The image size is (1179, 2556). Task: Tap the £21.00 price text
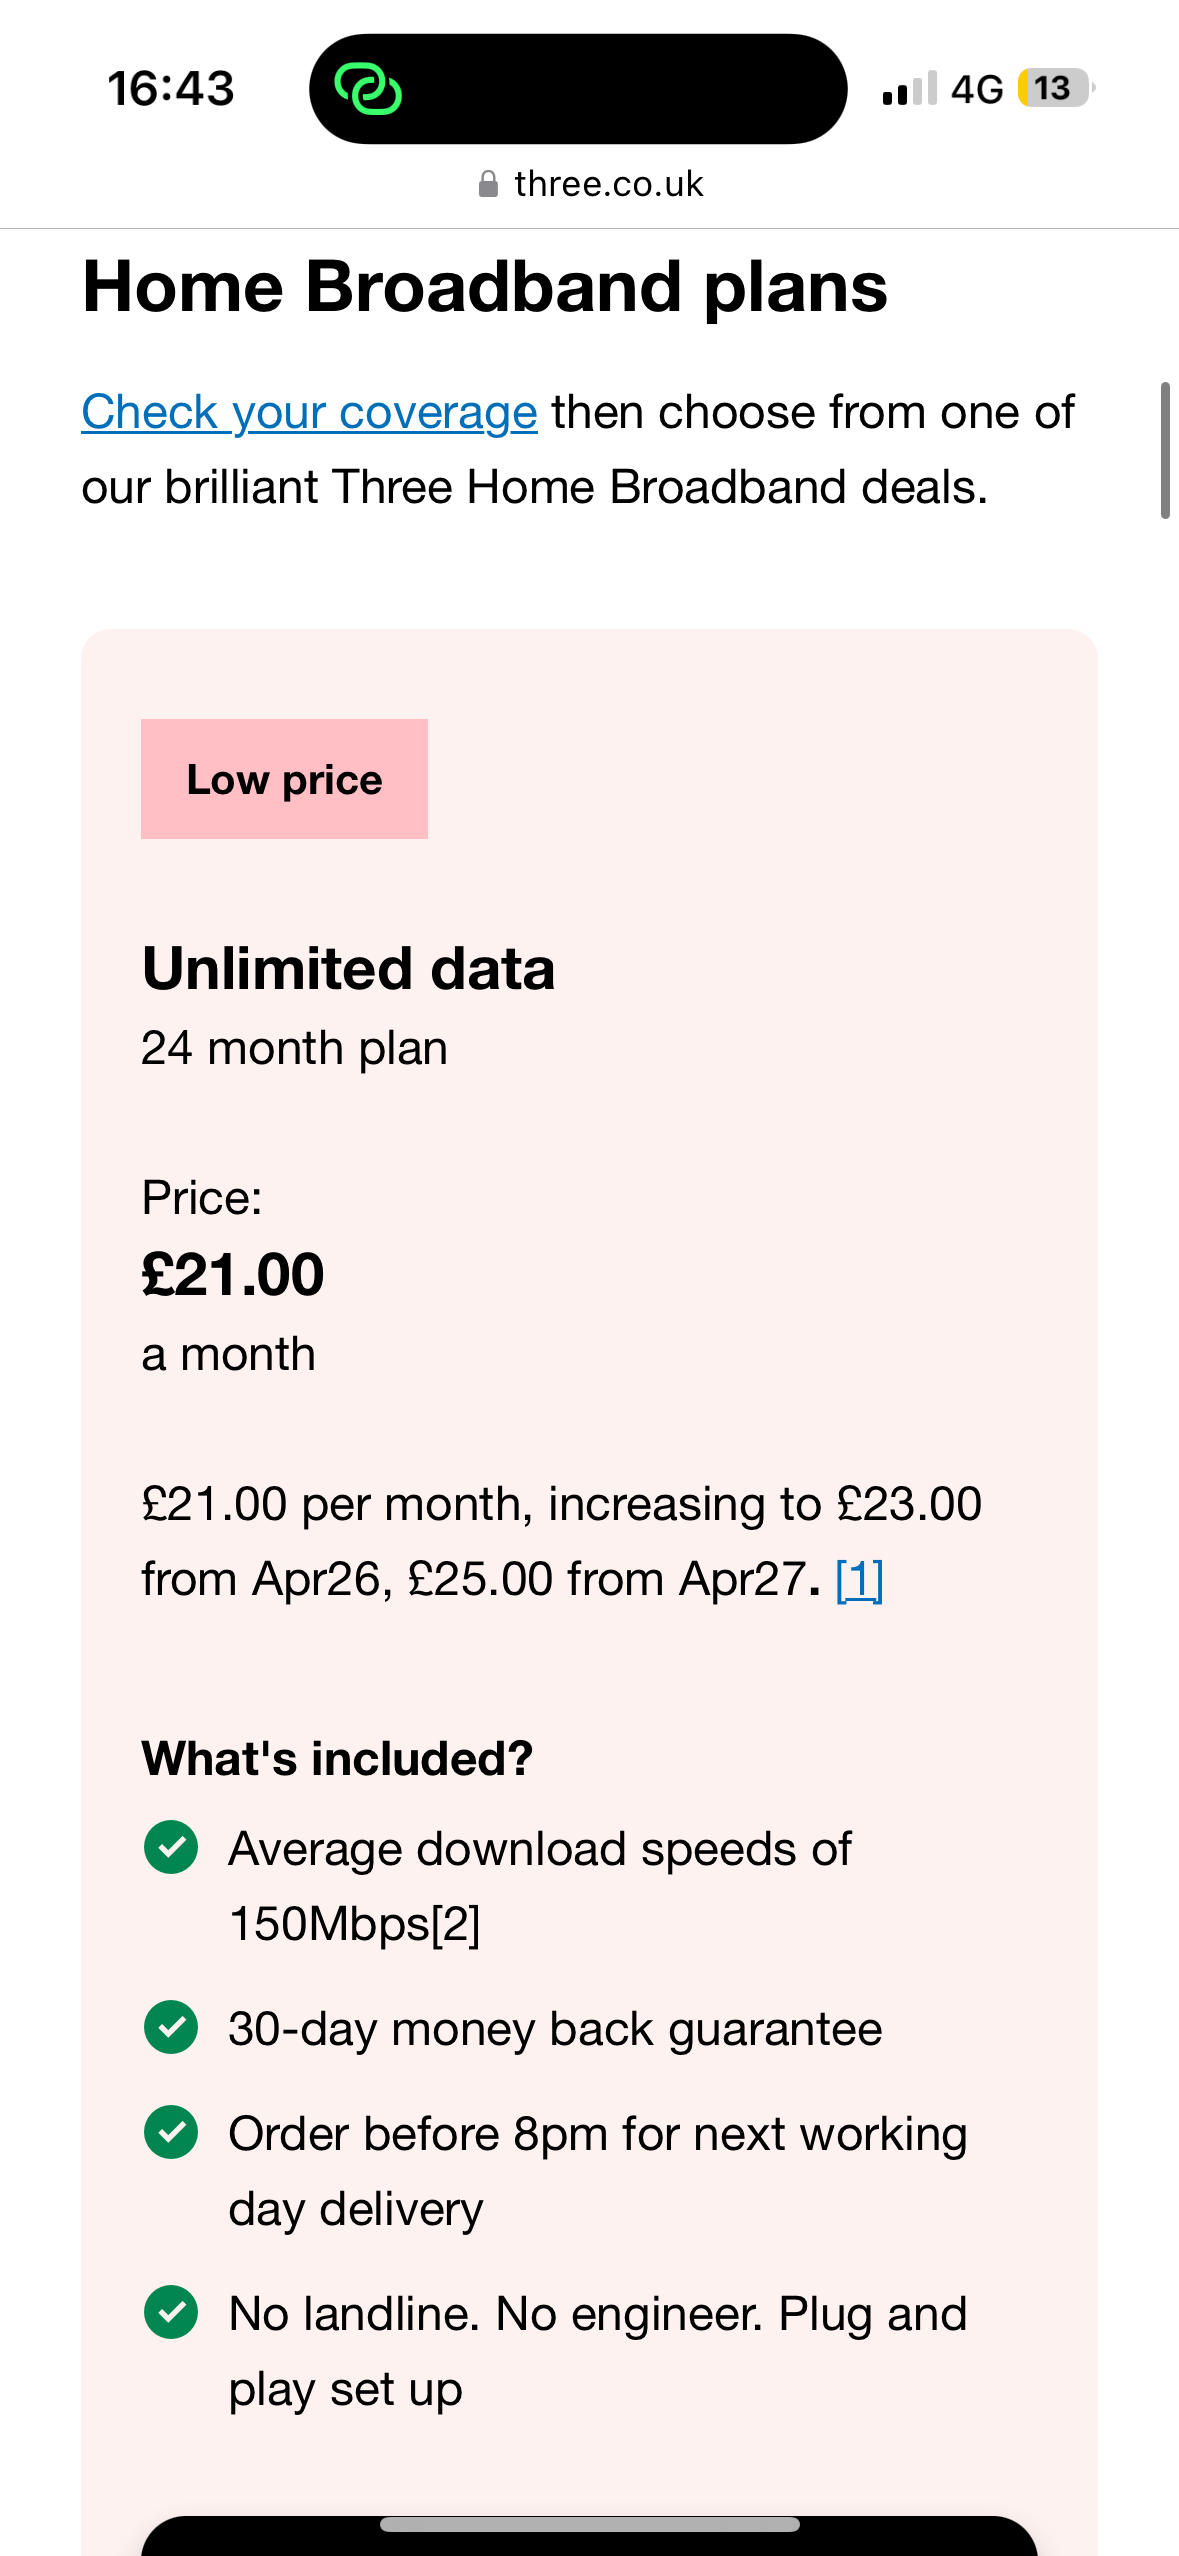click(233, 1275)
